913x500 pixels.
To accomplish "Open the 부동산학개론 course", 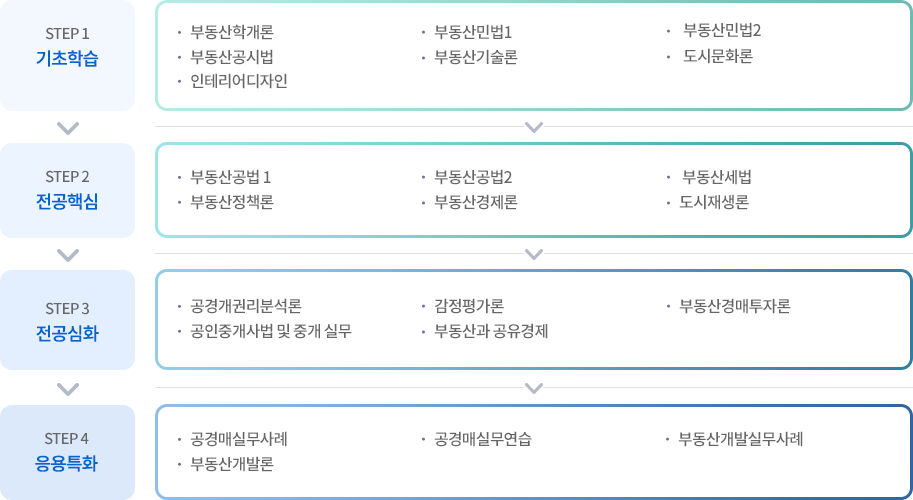I will (x=232, y=31).
